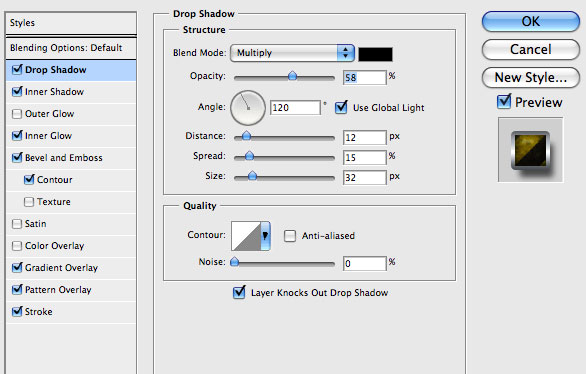
Task: Select the Pattern Overlay style row
Action: pyautogui.click(x=71, y=290)
